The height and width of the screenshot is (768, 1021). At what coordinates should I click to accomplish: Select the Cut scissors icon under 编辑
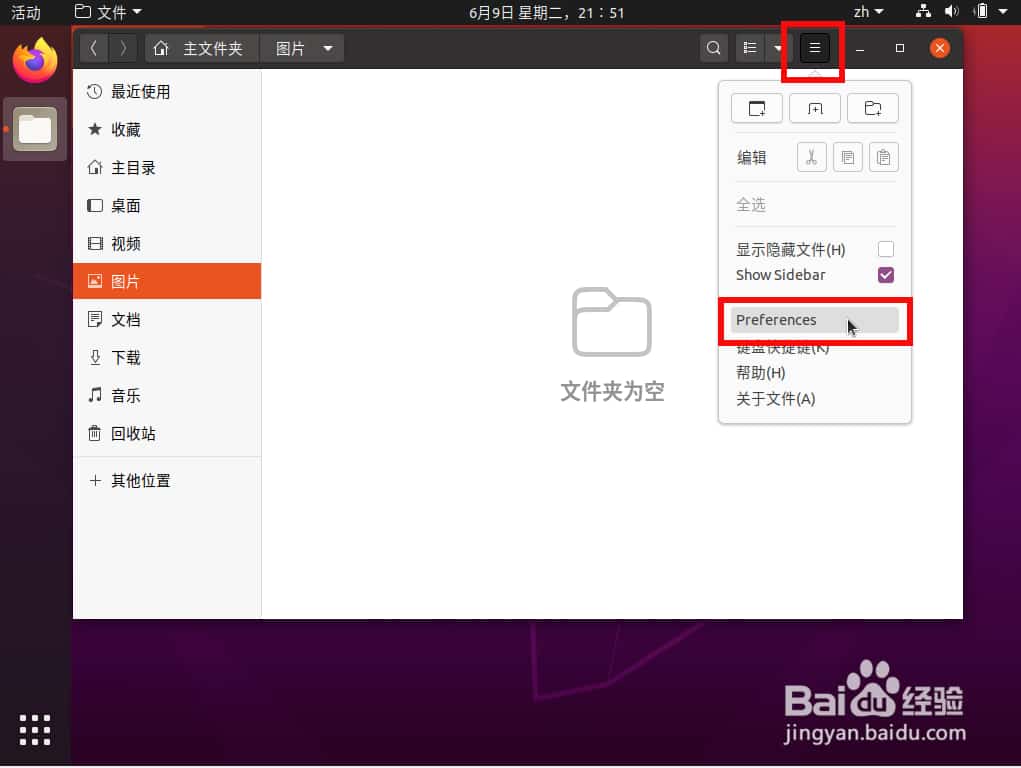pos(811,157)
